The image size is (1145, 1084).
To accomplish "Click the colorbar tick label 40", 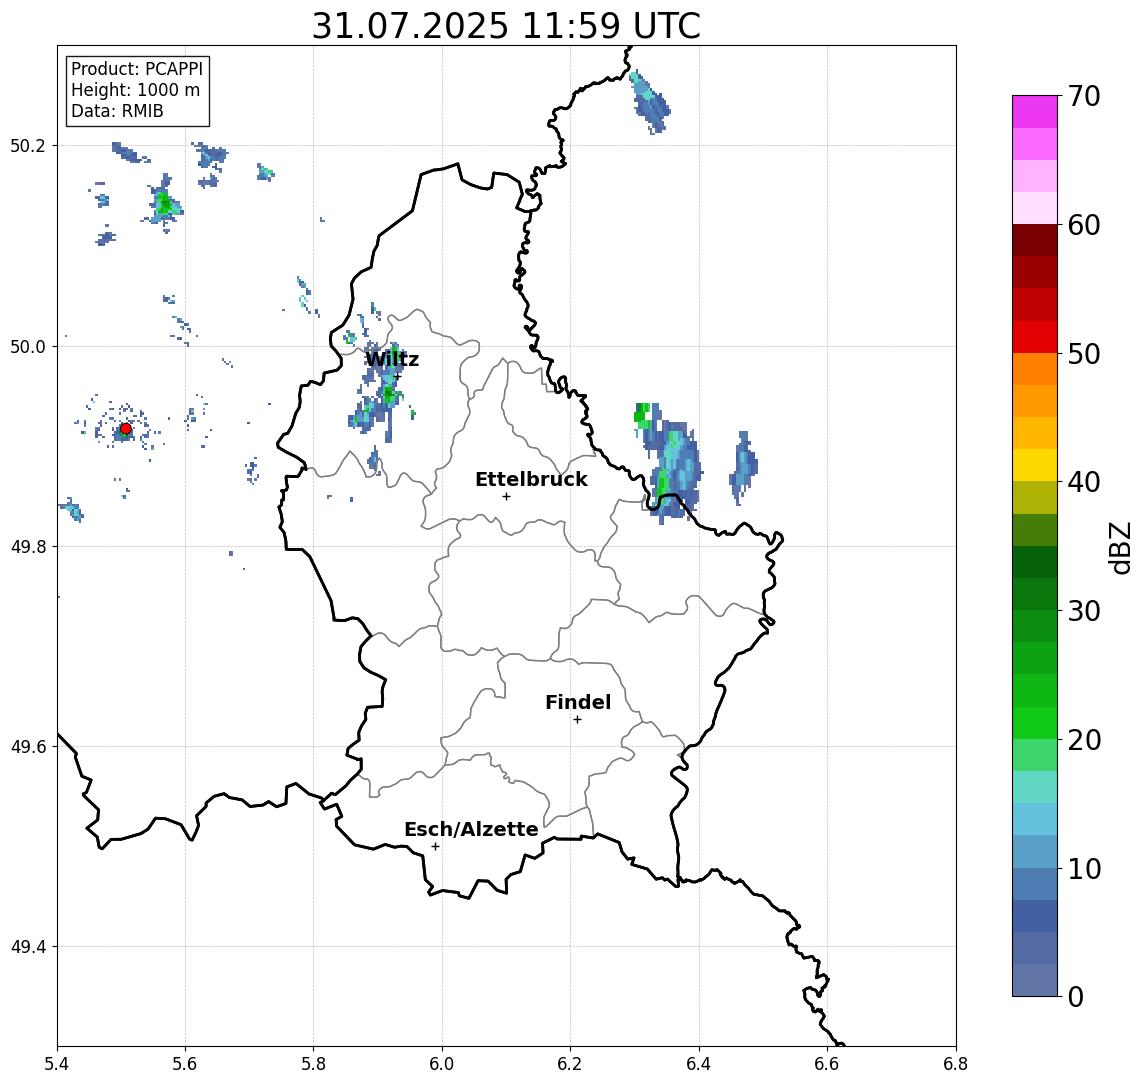I will (1084, 482).
